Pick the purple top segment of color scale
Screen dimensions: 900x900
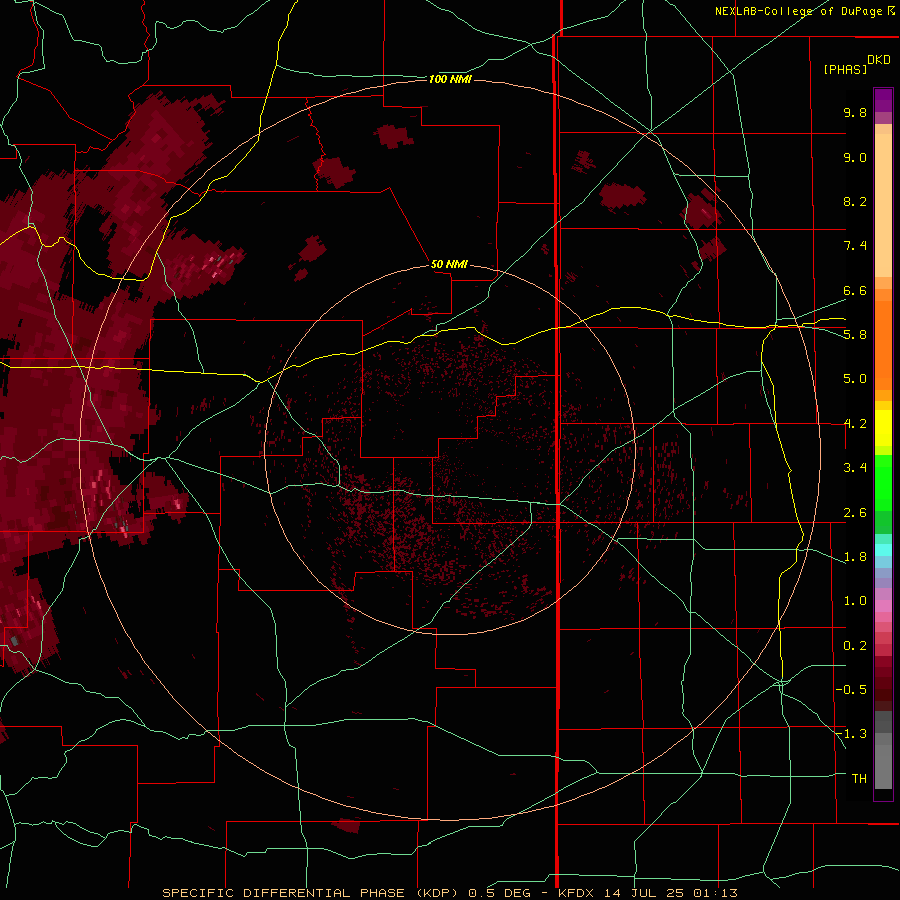click(883, 100)
